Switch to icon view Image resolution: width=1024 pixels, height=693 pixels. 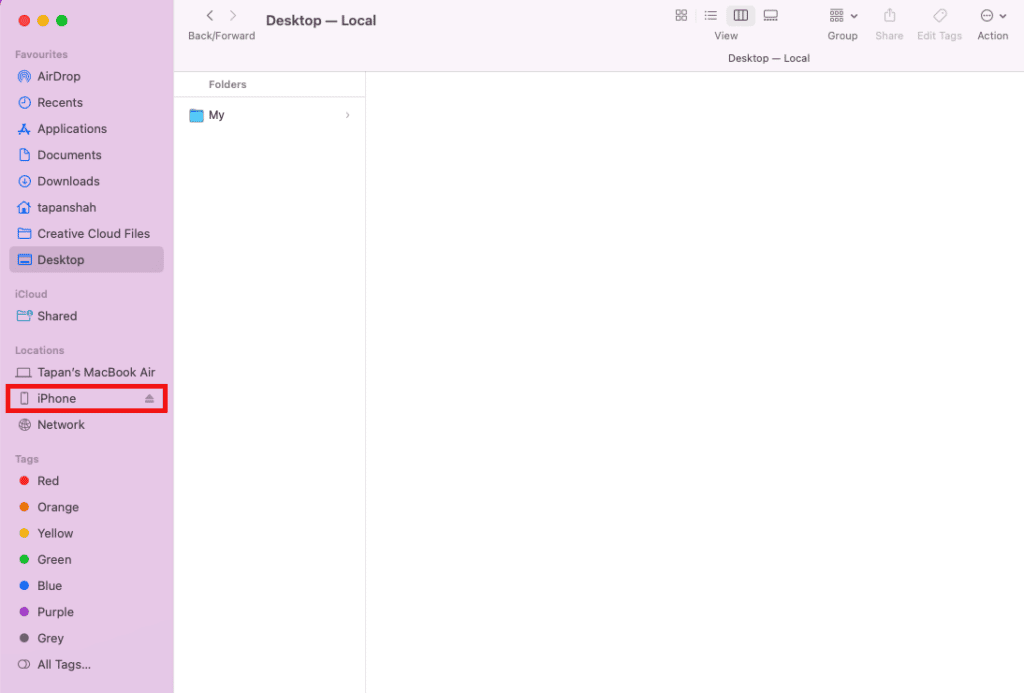(x=681, y=15)
